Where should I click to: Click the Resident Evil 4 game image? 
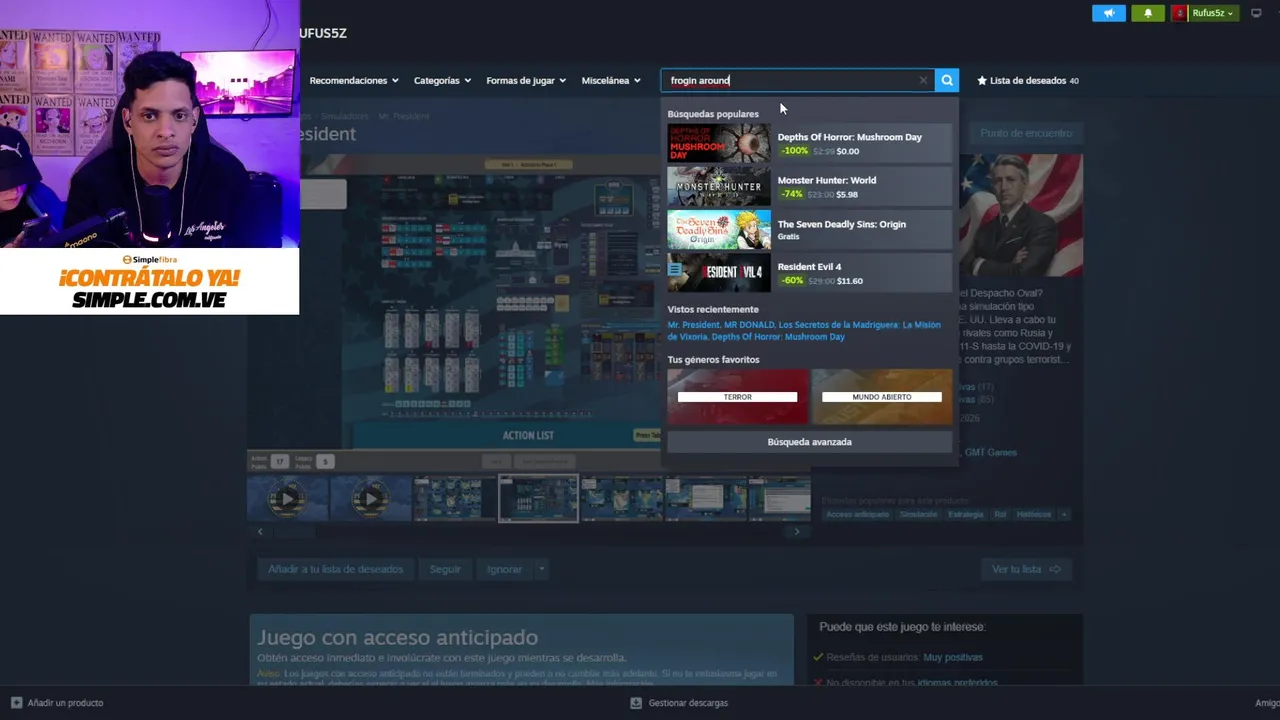[x=719, y=272]
